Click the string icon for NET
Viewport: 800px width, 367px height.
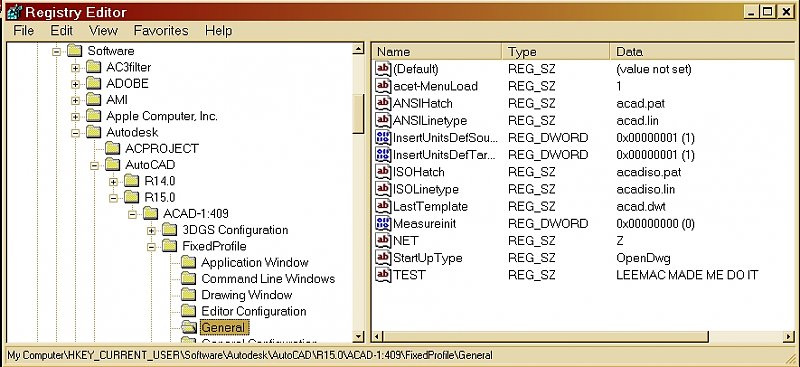[x=383, y=240]
